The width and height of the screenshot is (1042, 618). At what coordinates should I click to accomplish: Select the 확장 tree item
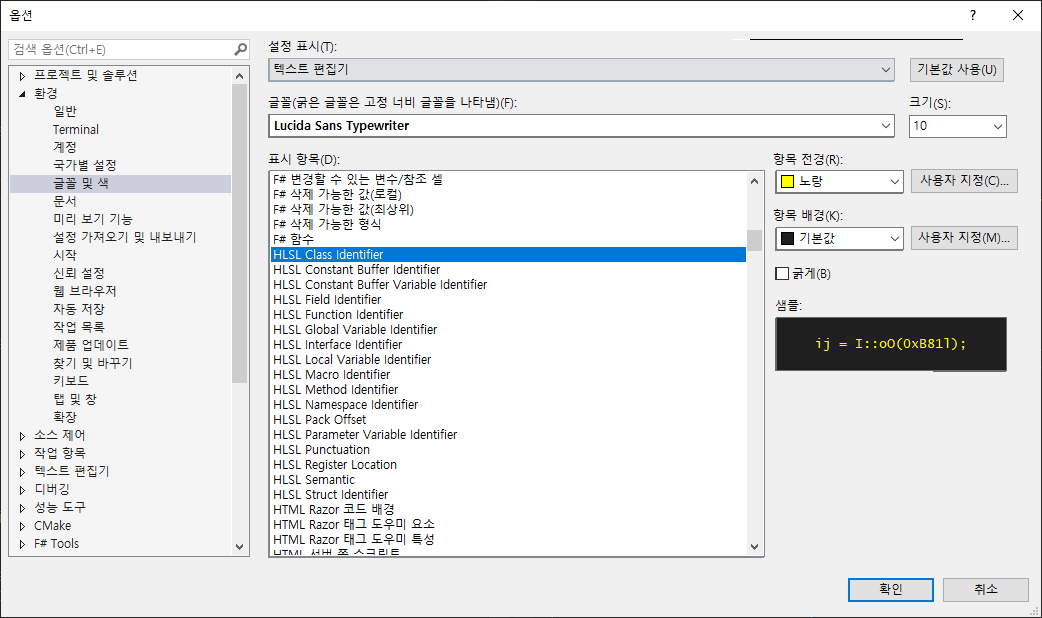pos(65,417)
